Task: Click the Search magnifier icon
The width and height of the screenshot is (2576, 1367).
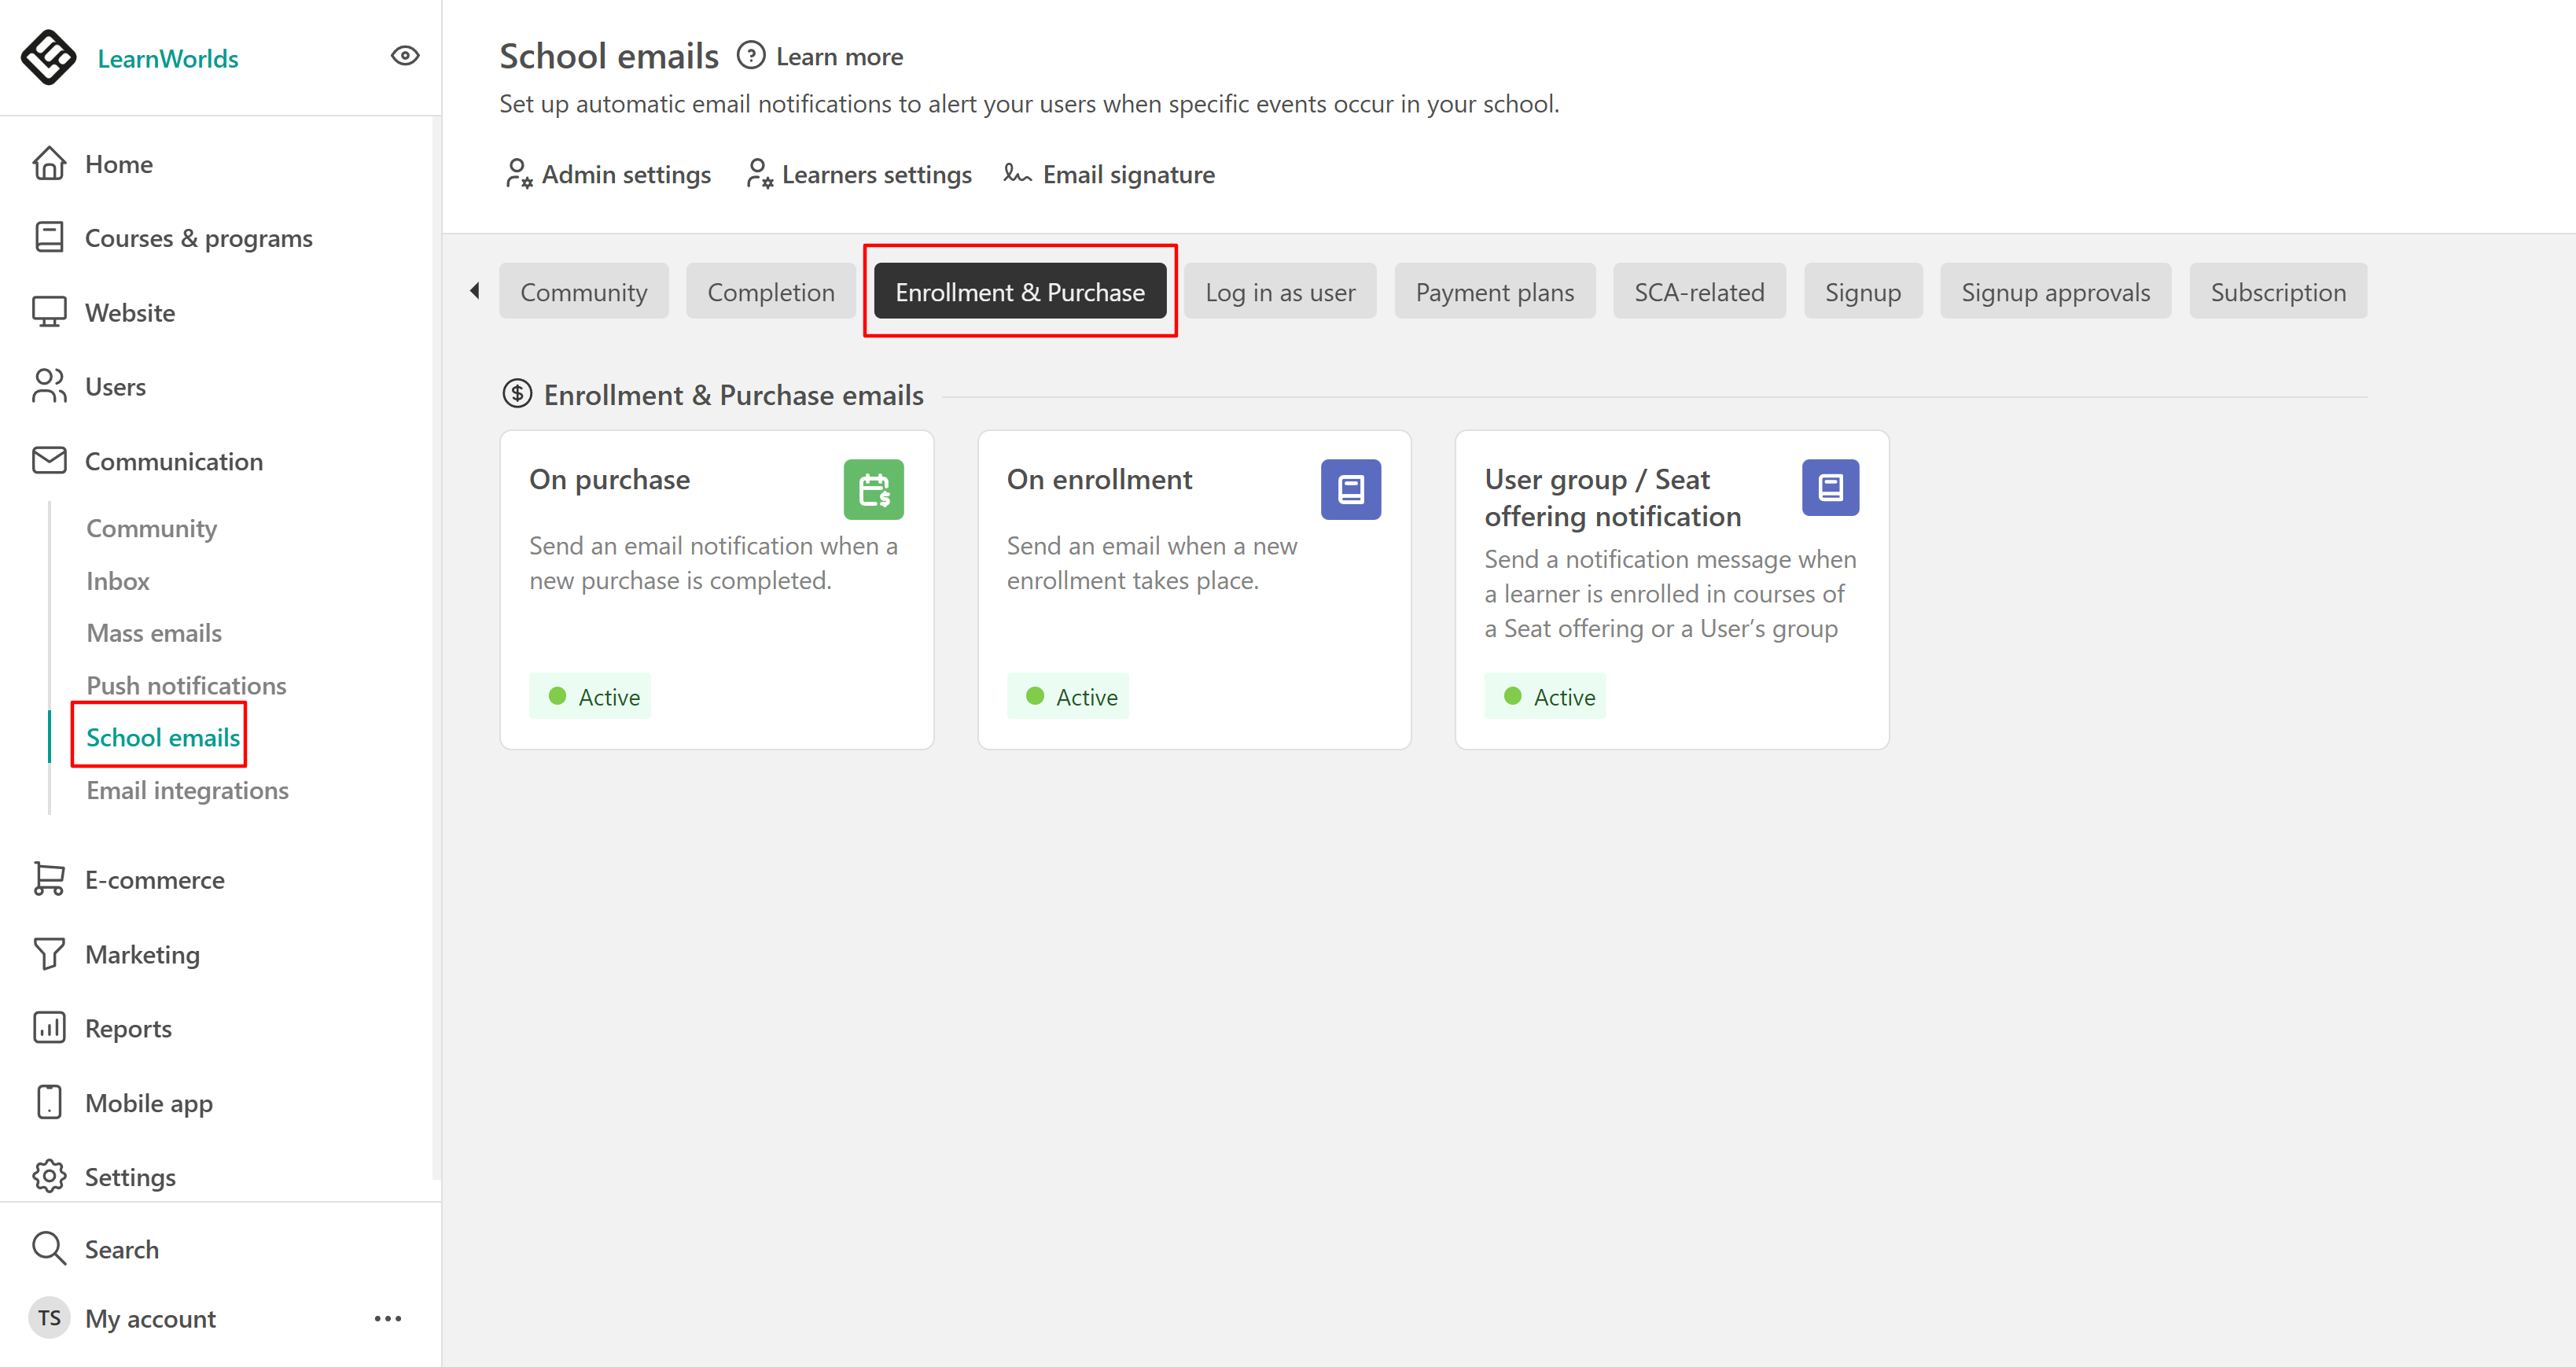Action: tap(49, 1248)
